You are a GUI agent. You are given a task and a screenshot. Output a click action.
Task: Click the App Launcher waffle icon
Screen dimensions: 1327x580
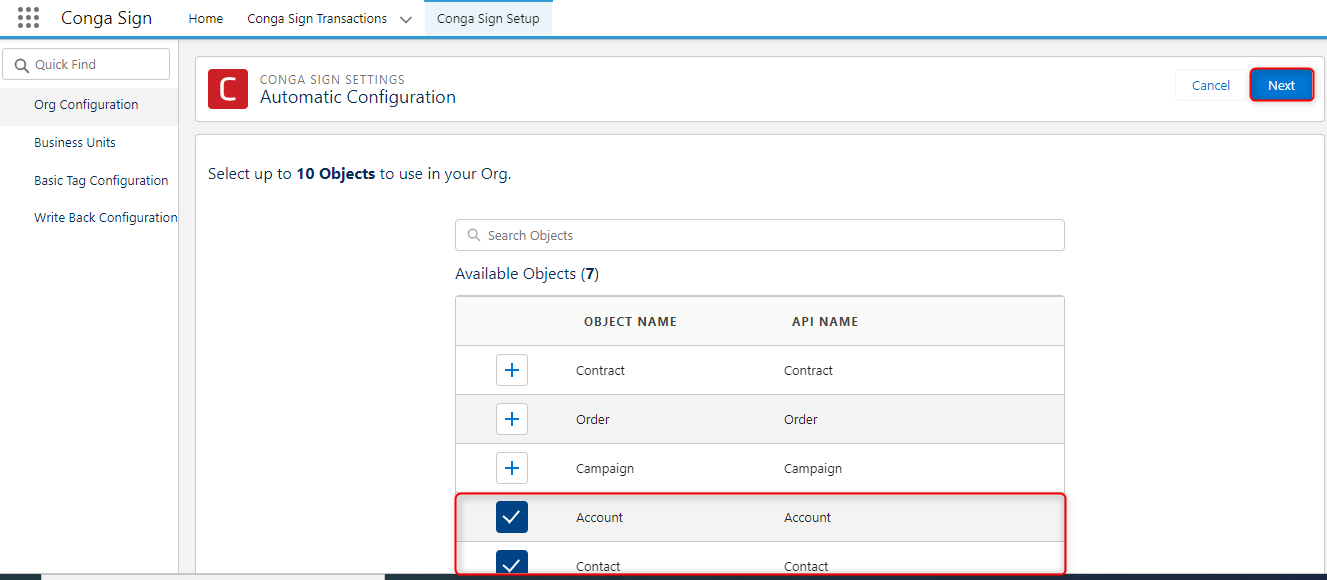point(27,17)
